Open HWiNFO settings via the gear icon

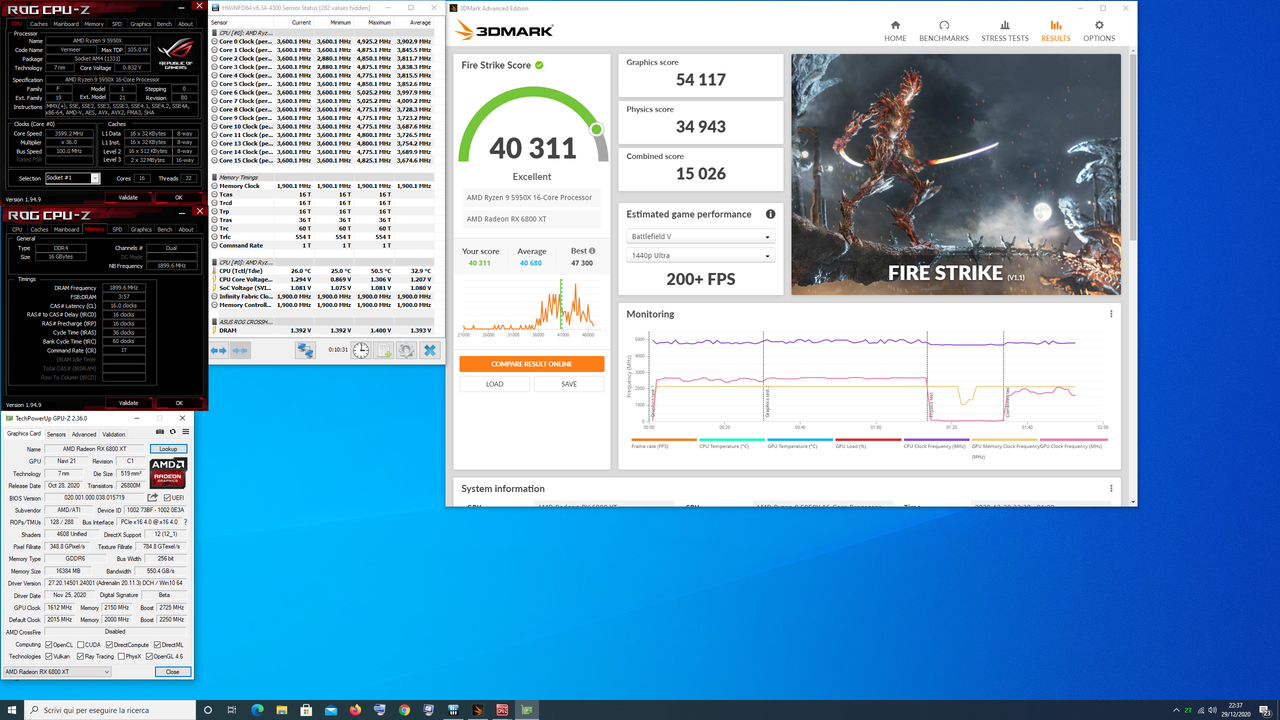click(x=405, y=350)
